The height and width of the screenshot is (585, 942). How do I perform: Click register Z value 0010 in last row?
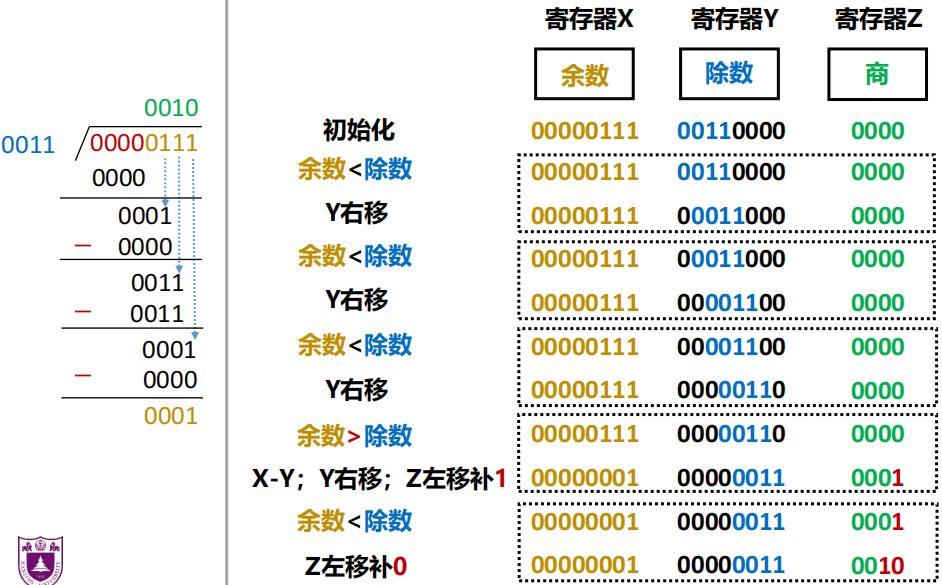(x=877, y=566)
